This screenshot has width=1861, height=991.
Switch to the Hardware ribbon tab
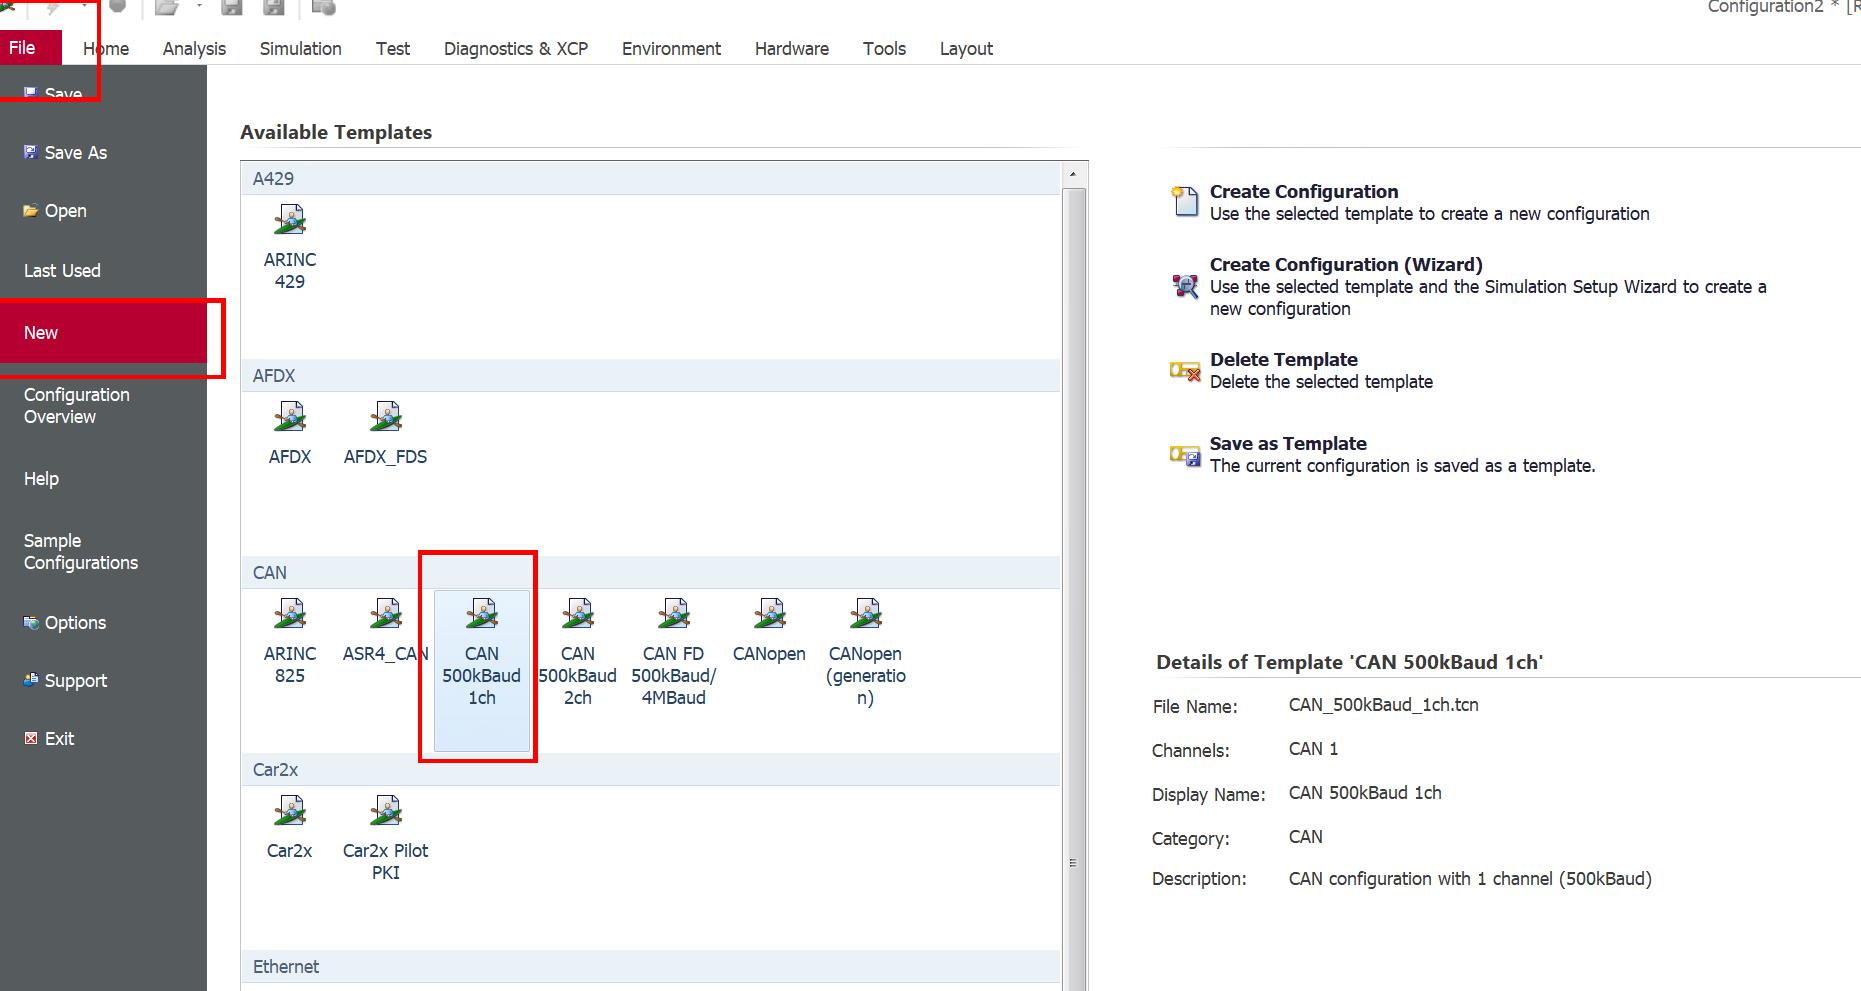click(792, 49)
